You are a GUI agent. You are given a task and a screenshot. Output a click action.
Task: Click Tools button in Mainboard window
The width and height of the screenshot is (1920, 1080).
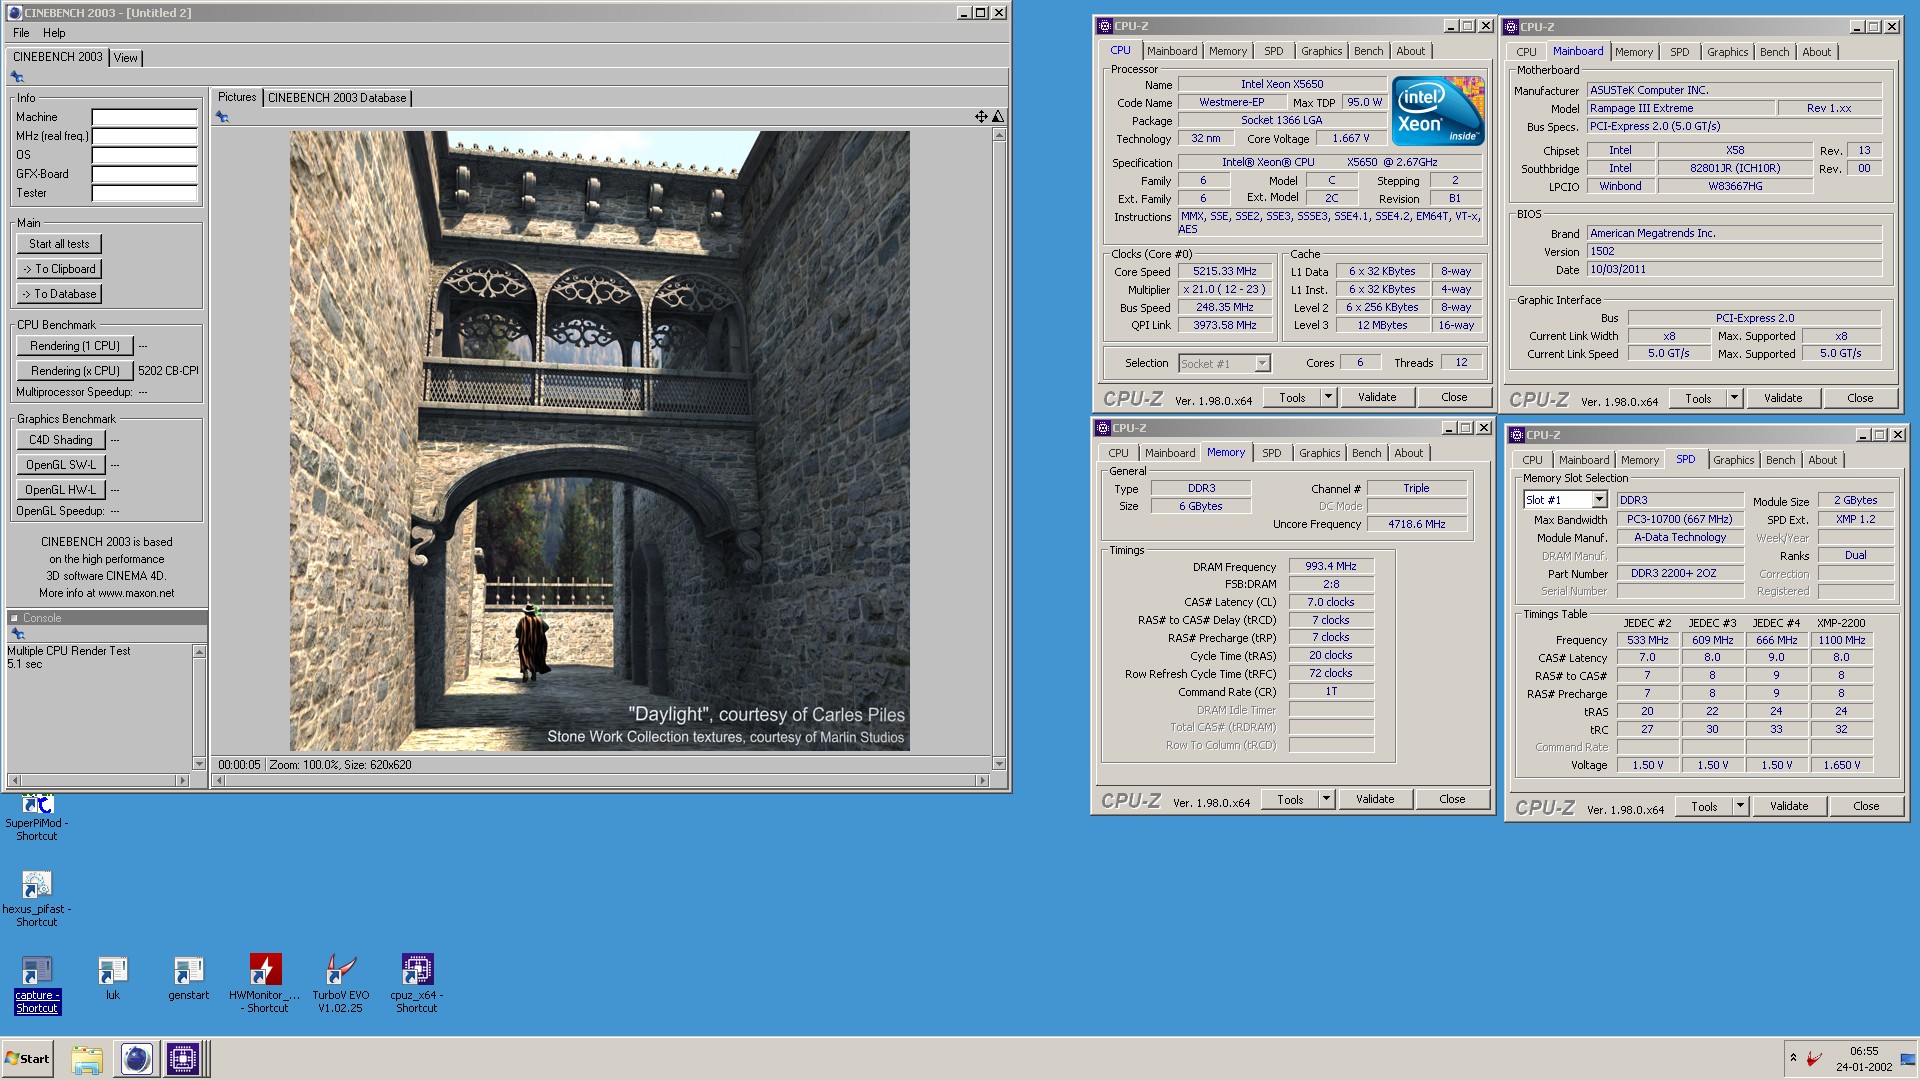[1698, 398]
